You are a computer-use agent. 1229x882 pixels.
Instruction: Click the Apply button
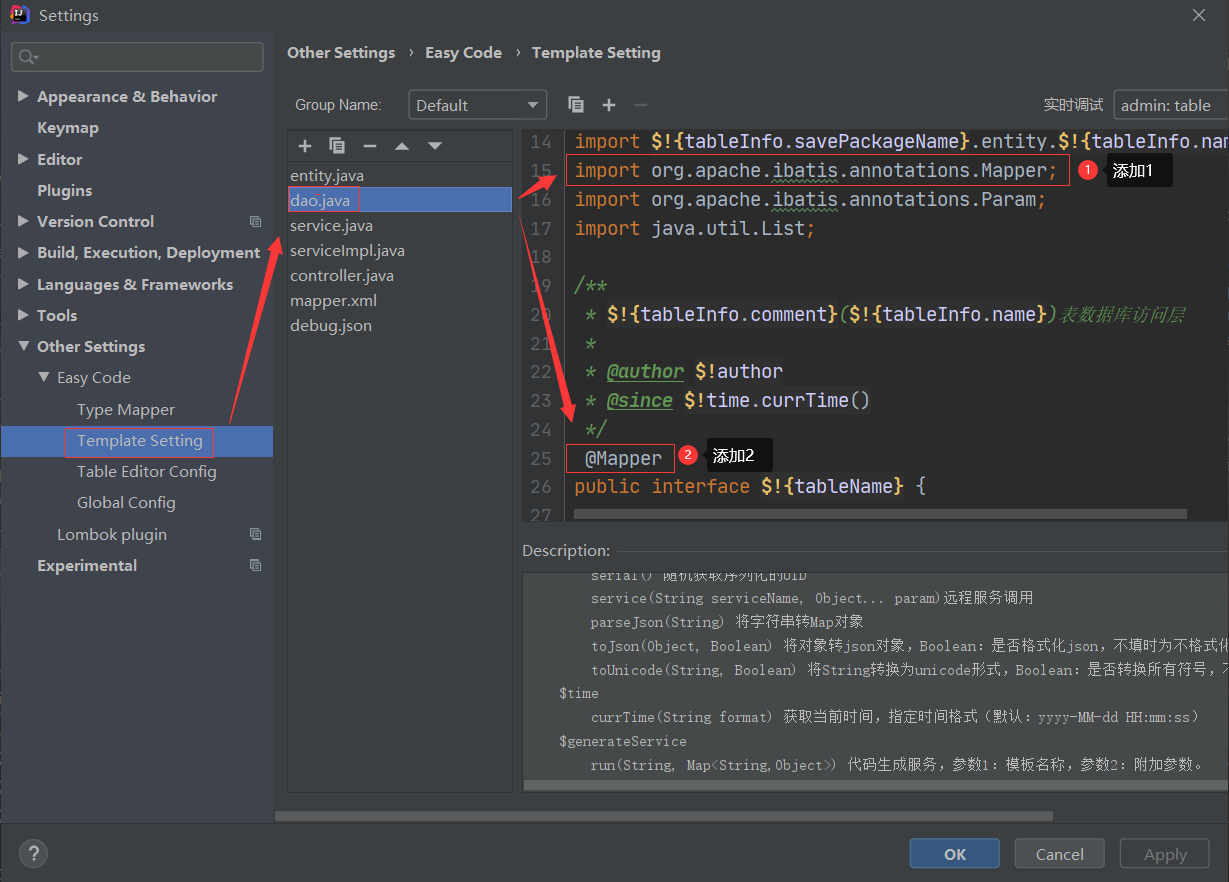click(1165, 854)
